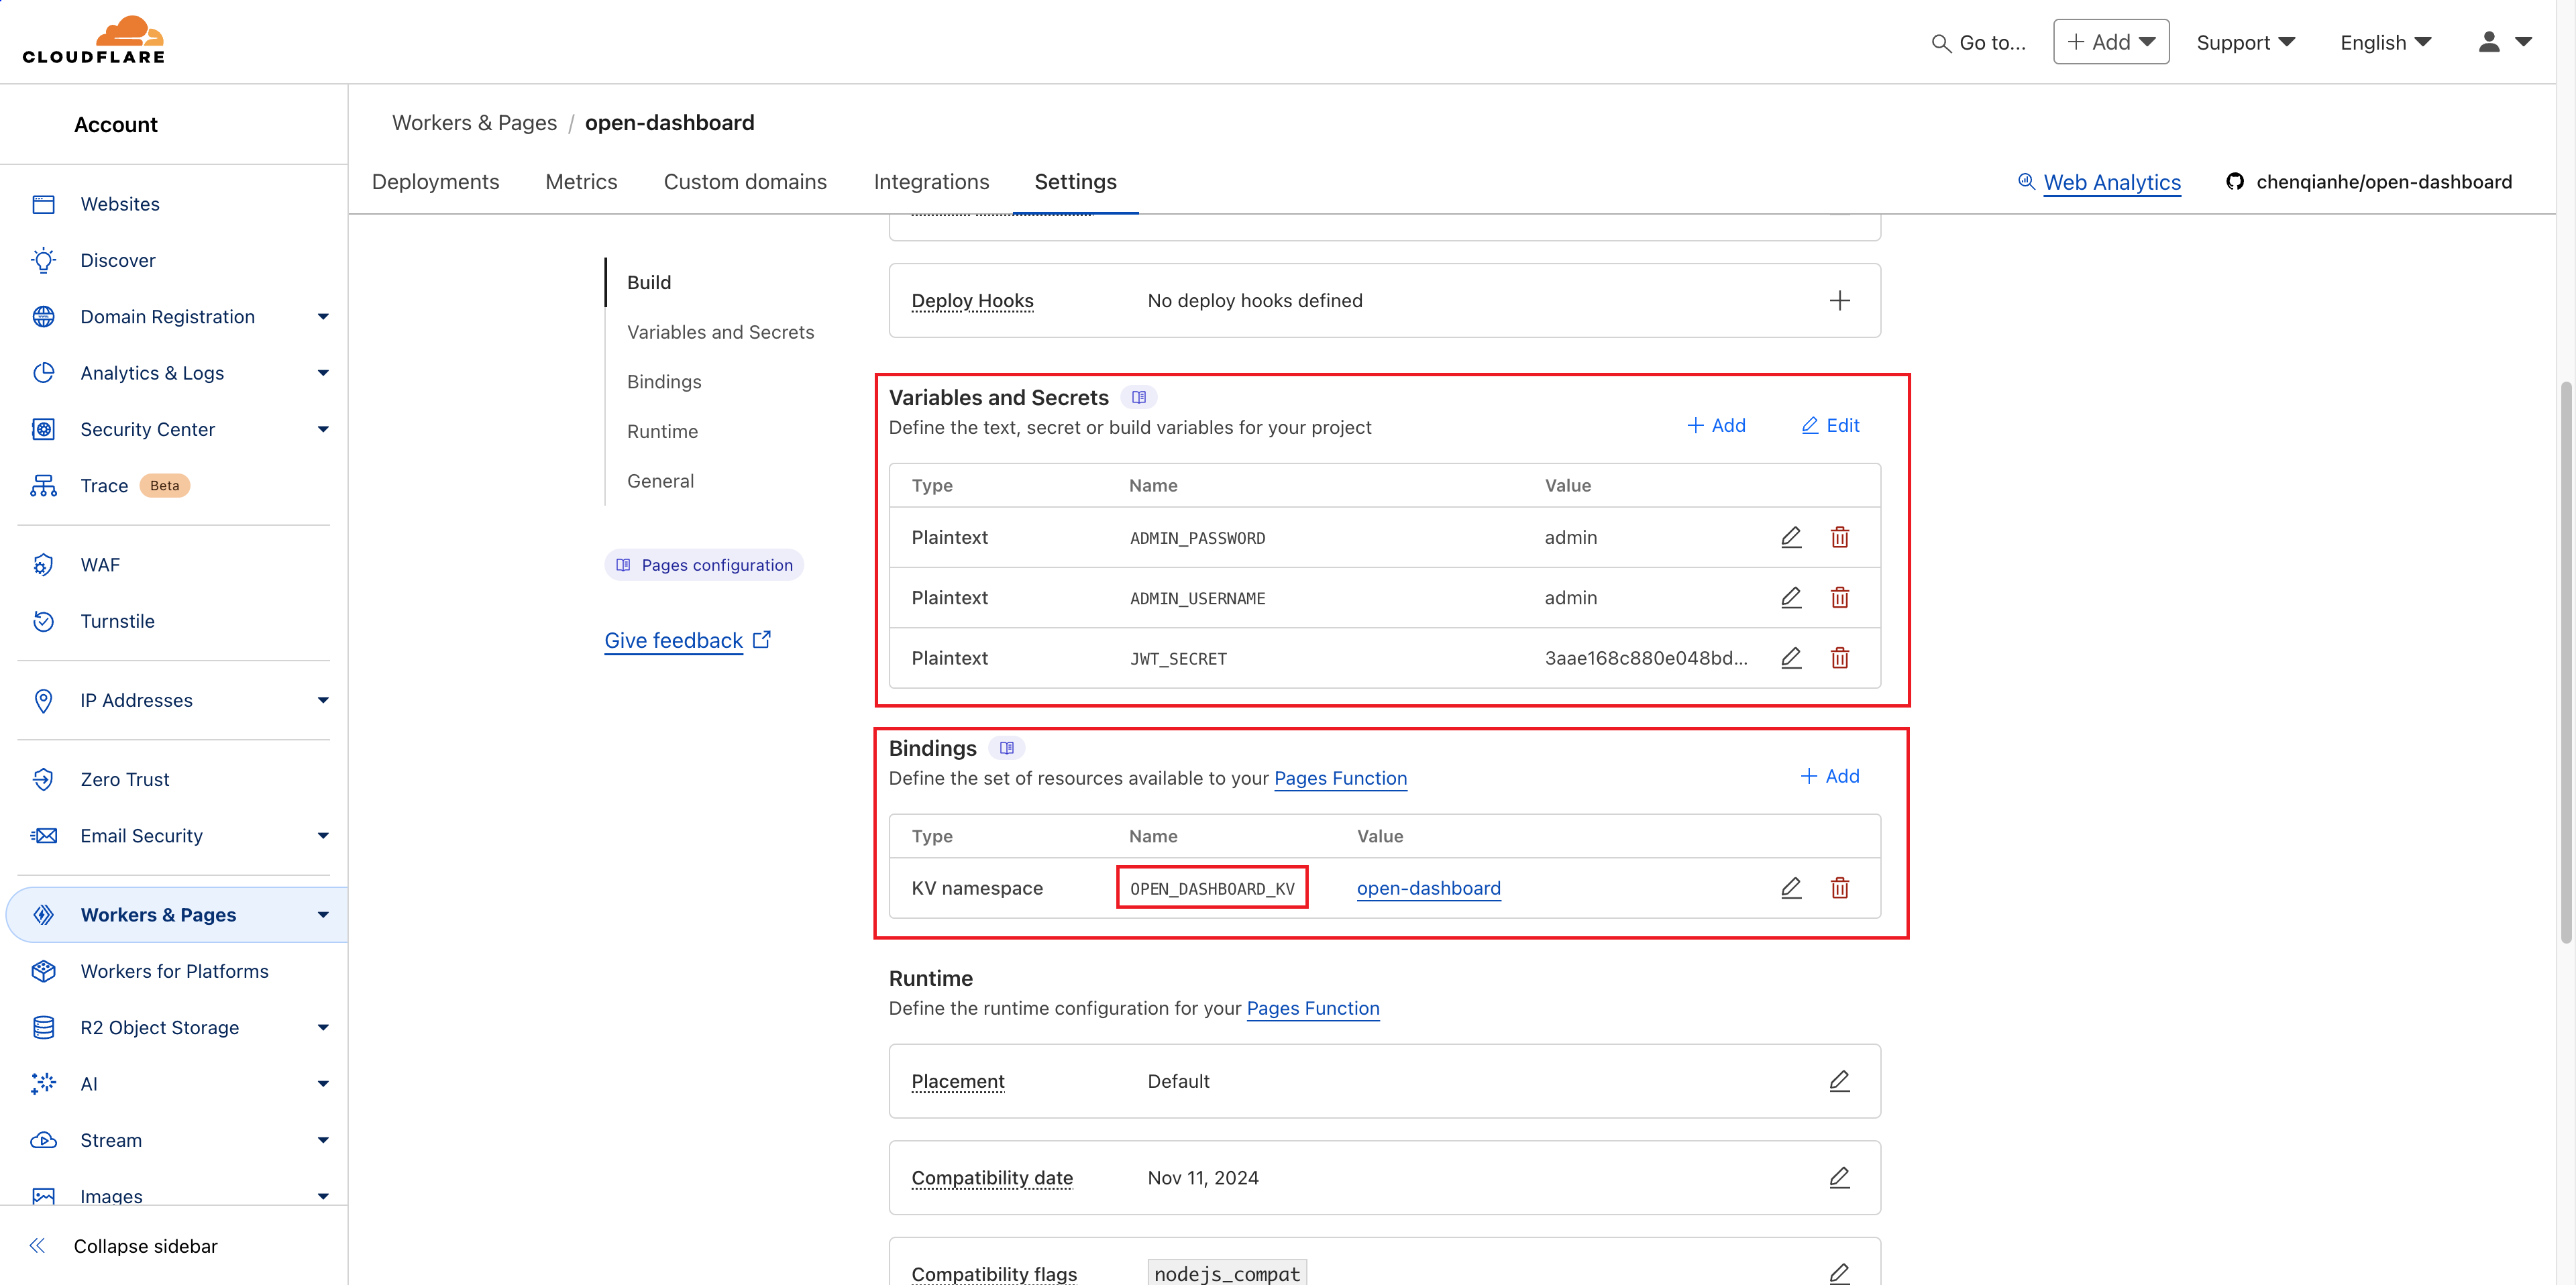Open chenqianhe/open-dashboard repository link
Screen dimensions: 2576x1285
(x=2383, y=181)
